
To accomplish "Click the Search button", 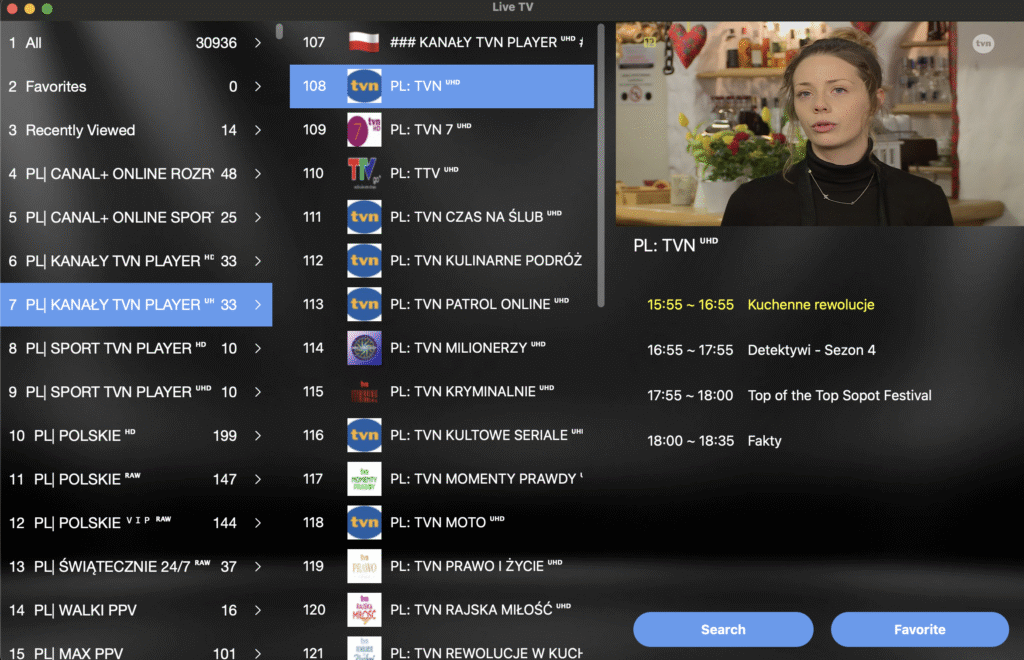I will (723, 629).
